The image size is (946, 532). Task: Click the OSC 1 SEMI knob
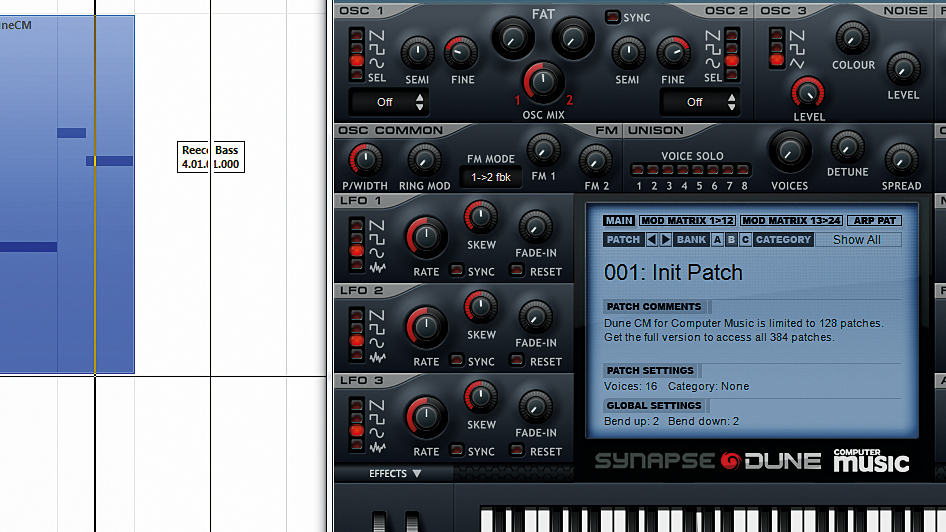[x=417, y=52]
